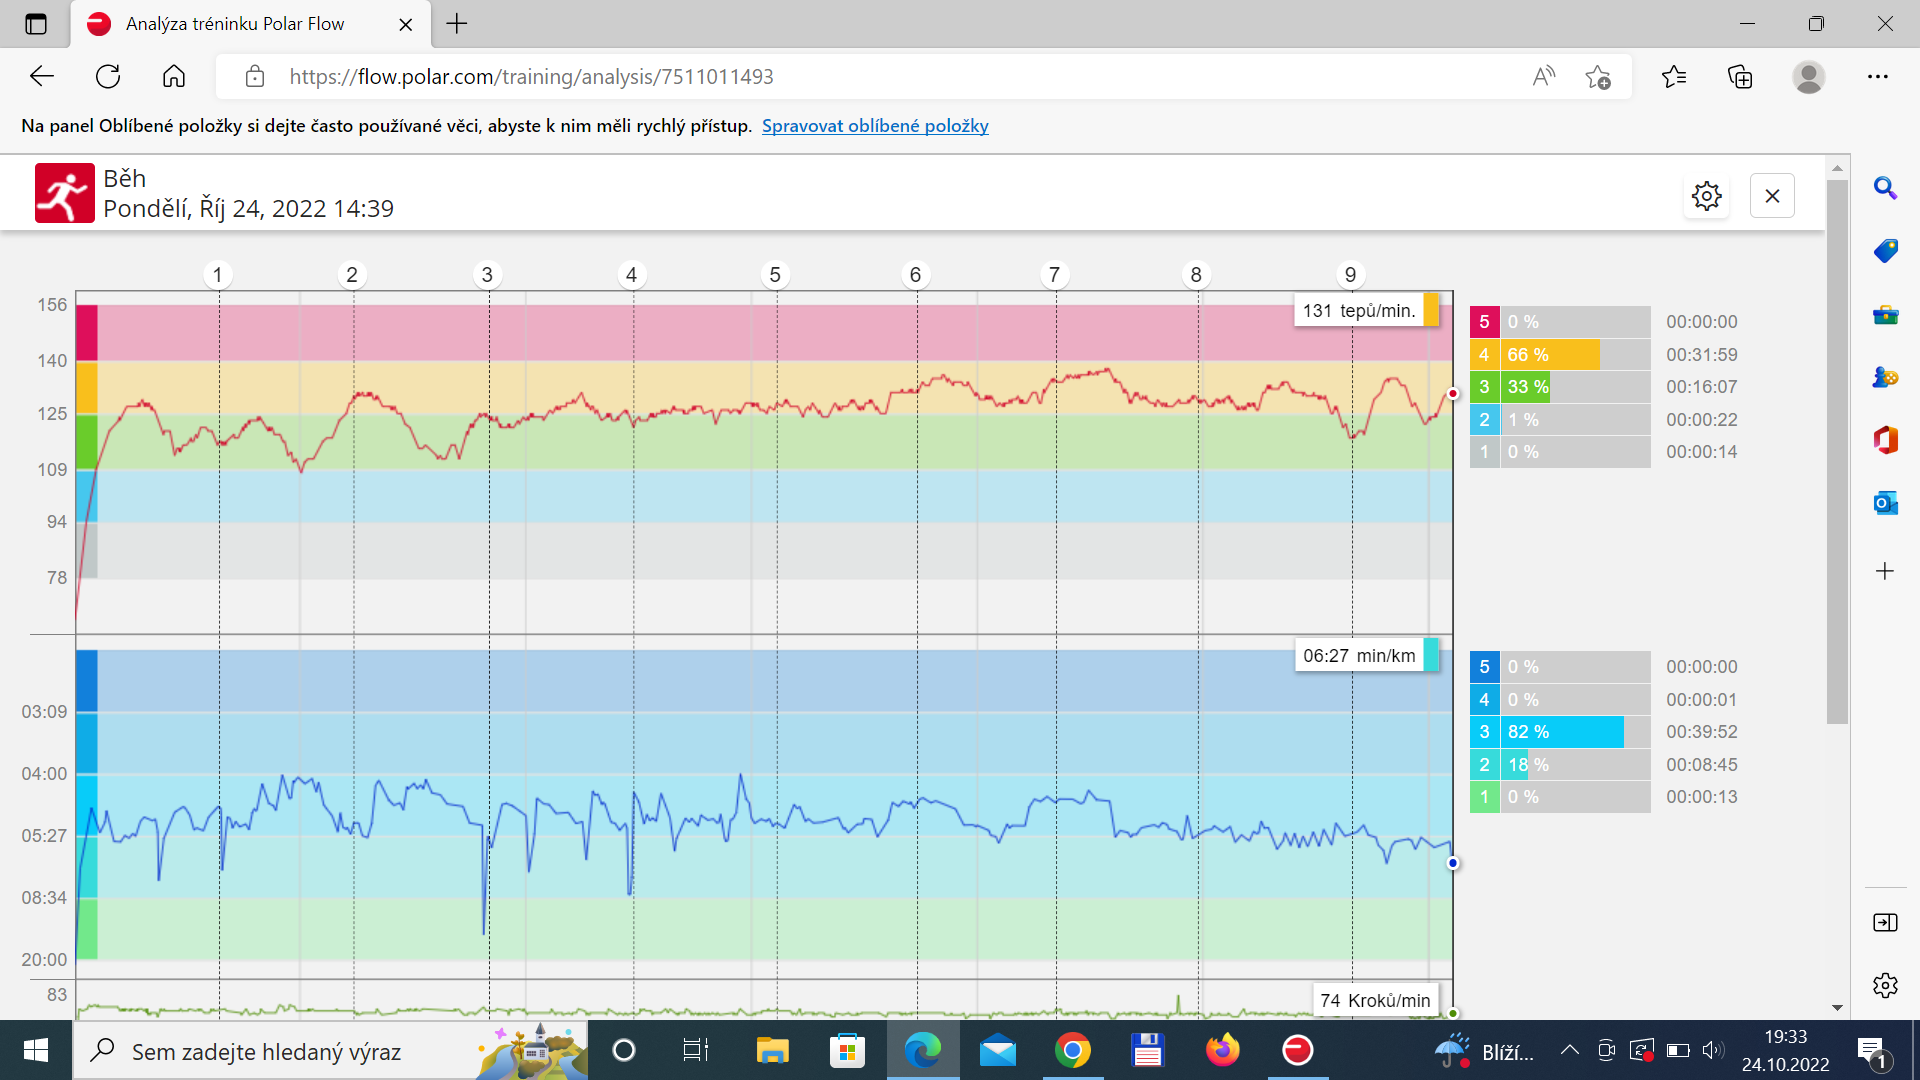Open the Outlook icon in Edge sidebar

1885,503
